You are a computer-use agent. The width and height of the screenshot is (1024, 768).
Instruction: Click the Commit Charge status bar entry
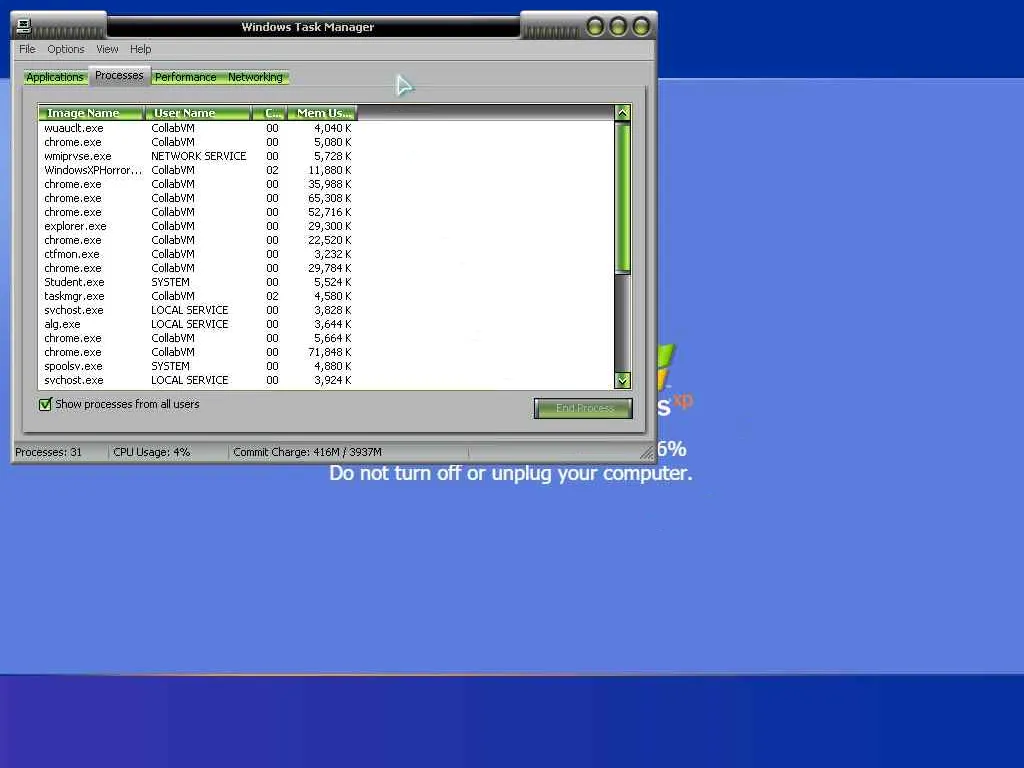click(x=308, y=452)
